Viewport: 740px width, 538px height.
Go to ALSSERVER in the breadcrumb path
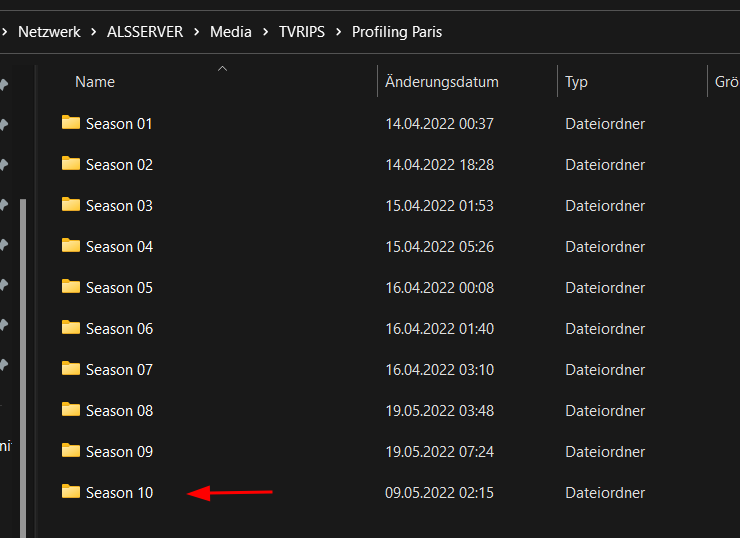(x=145, y=32)
